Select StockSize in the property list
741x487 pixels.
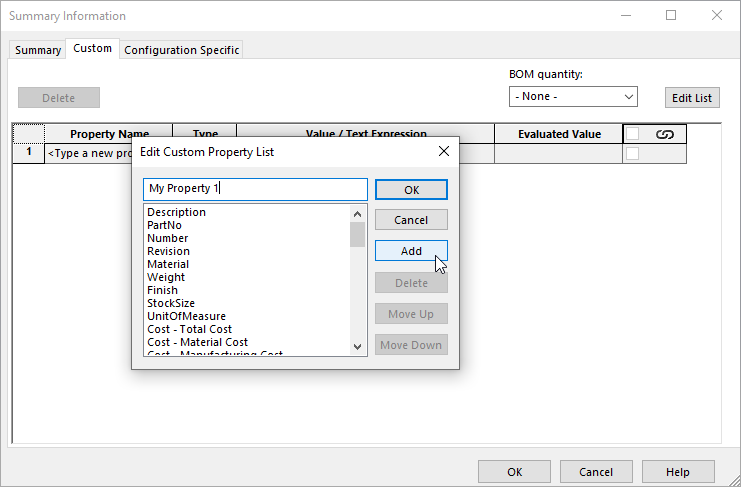click(171, 303)
